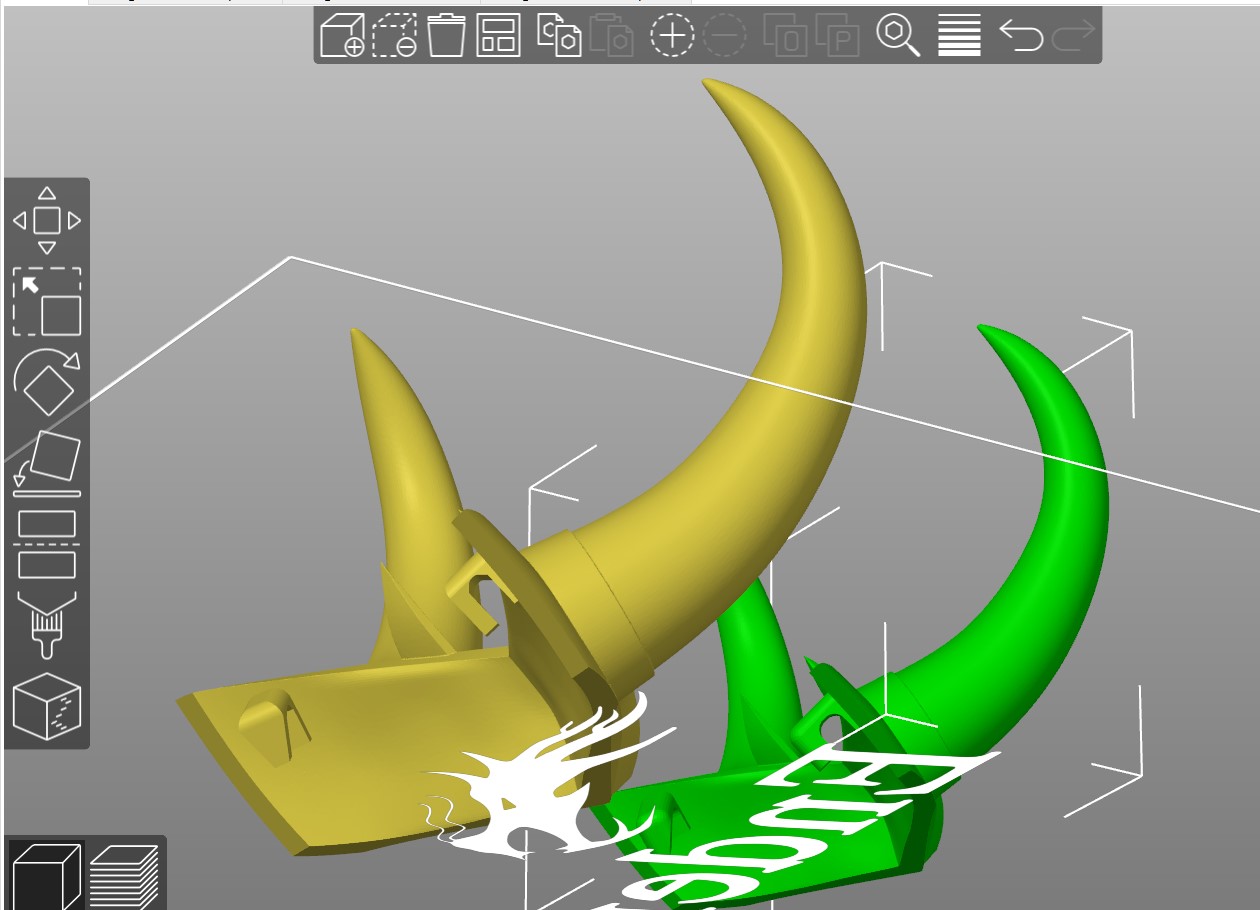Select the Scale gizmo tool
The image size is (1260, 910).
click(47, 302)
